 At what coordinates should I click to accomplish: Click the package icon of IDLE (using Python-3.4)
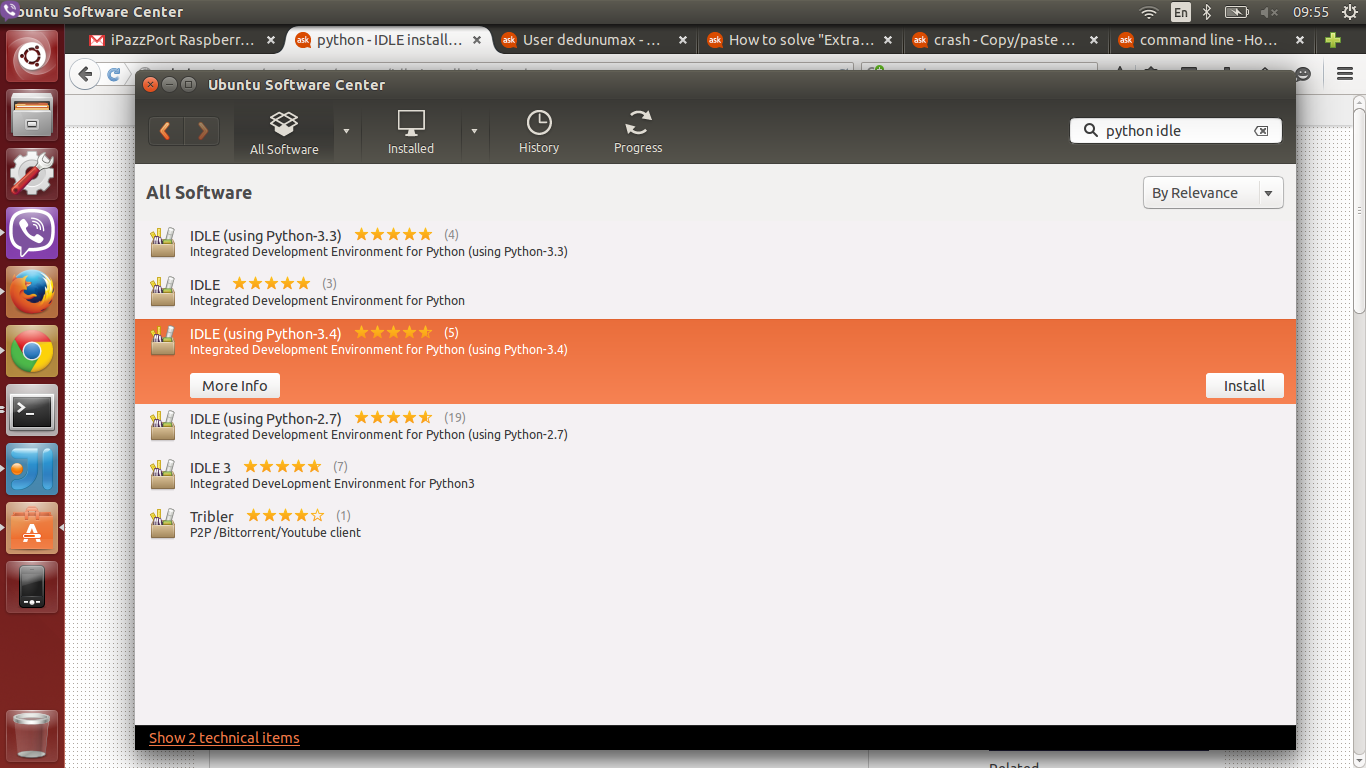(x=162, y=341)
